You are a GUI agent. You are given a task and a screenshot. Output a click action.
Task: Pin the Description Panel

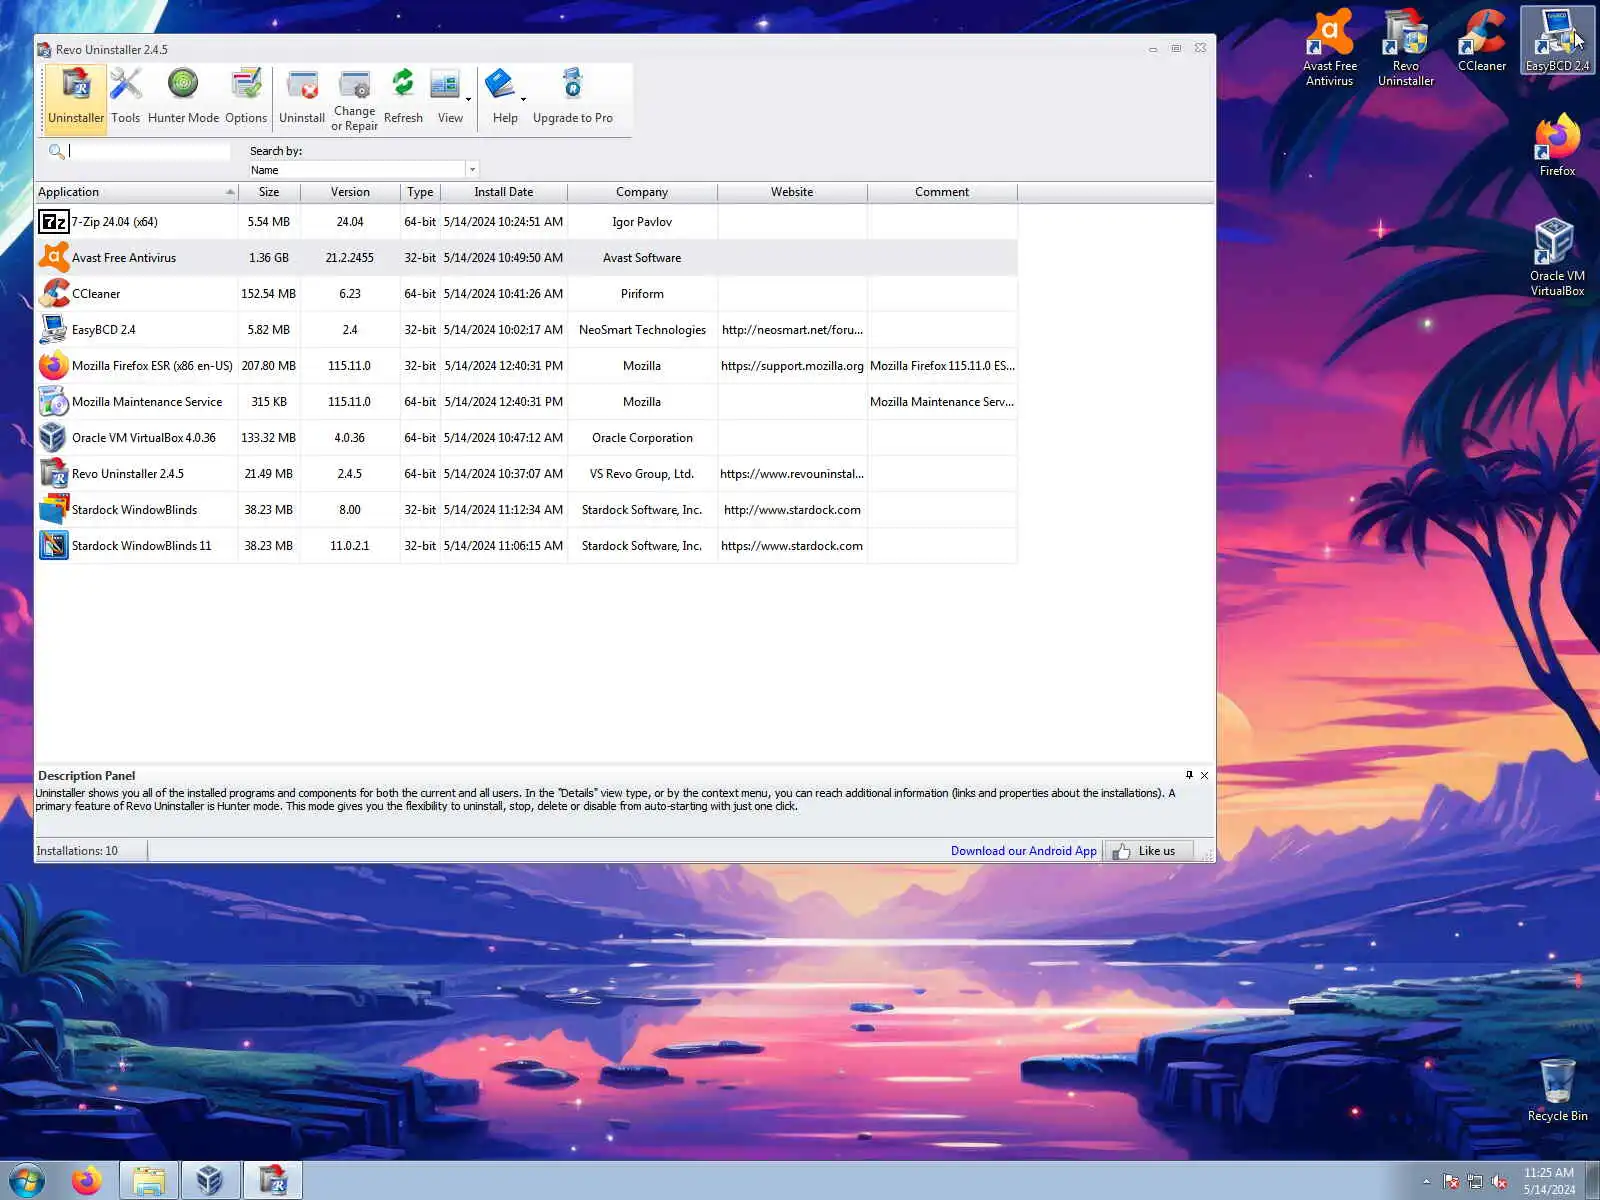(x=1189, y=775)
